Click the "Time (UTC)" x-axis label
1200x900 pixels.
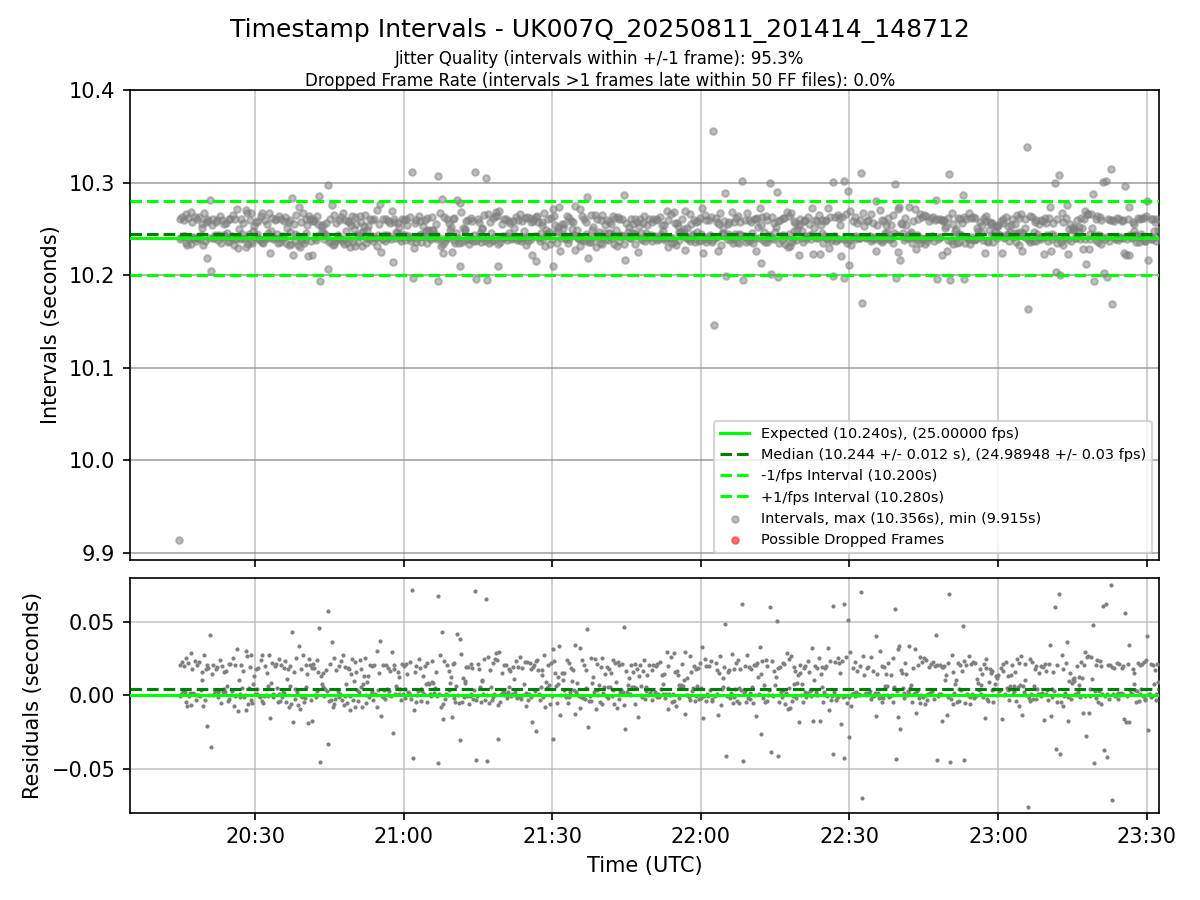[644, 865]
